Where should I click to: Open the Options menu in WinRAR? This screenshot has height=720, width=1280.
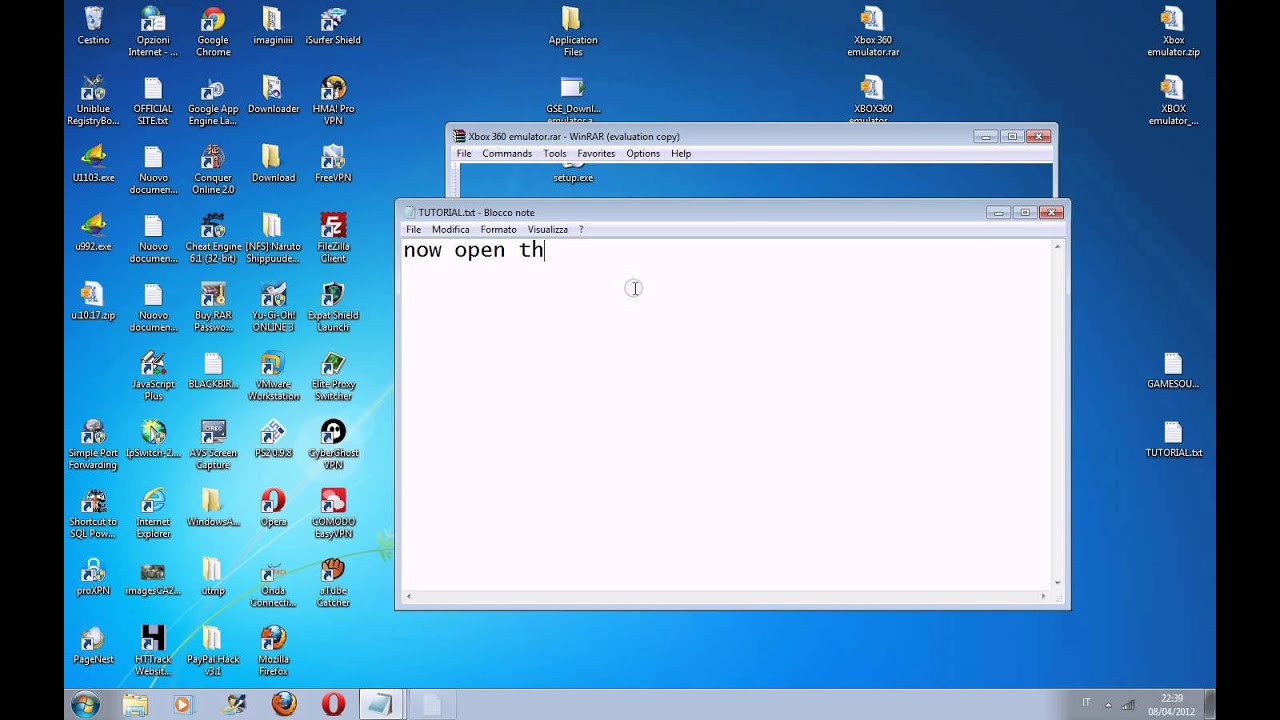pos(643,154)
